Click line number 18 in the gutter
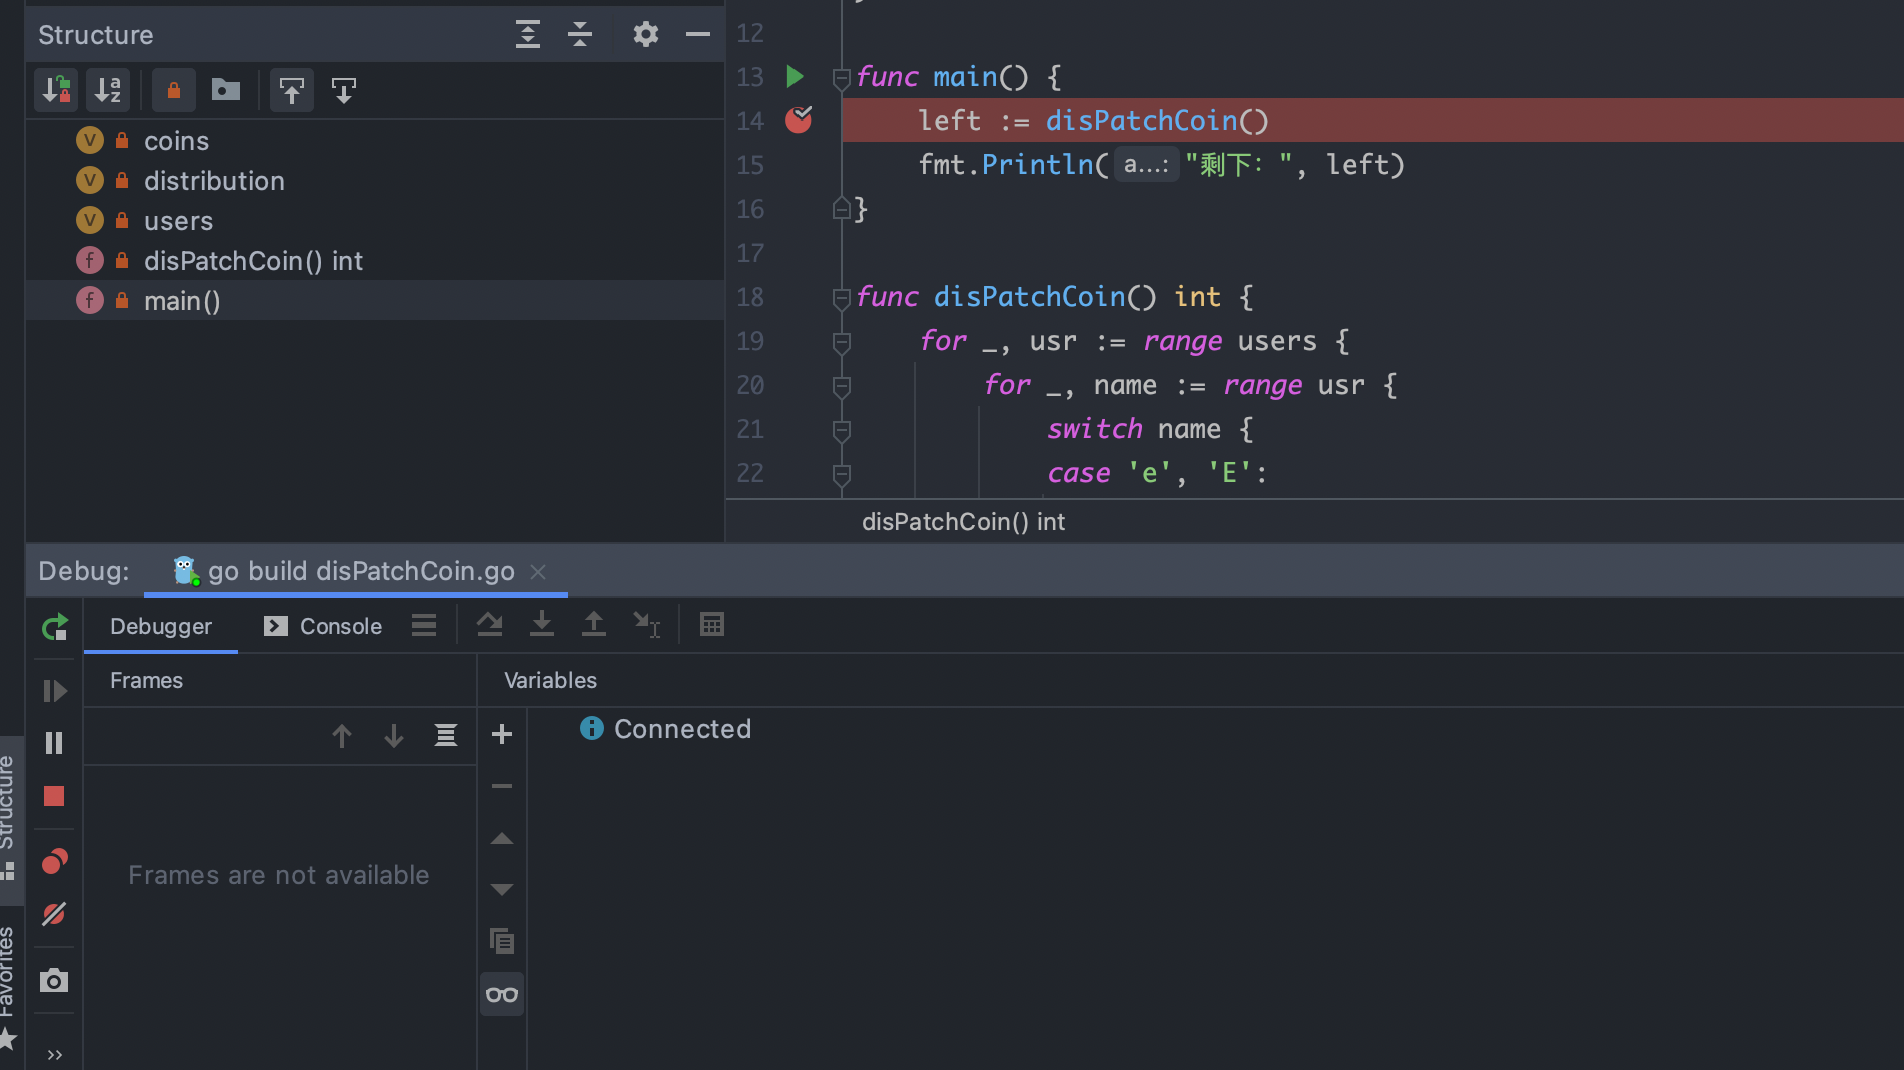 point(750,297)
